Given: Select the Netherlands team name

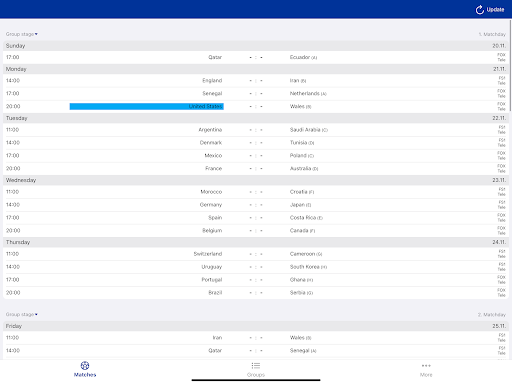Looking at the screenshot, I should pyautogui.click(x=305, y=93).
